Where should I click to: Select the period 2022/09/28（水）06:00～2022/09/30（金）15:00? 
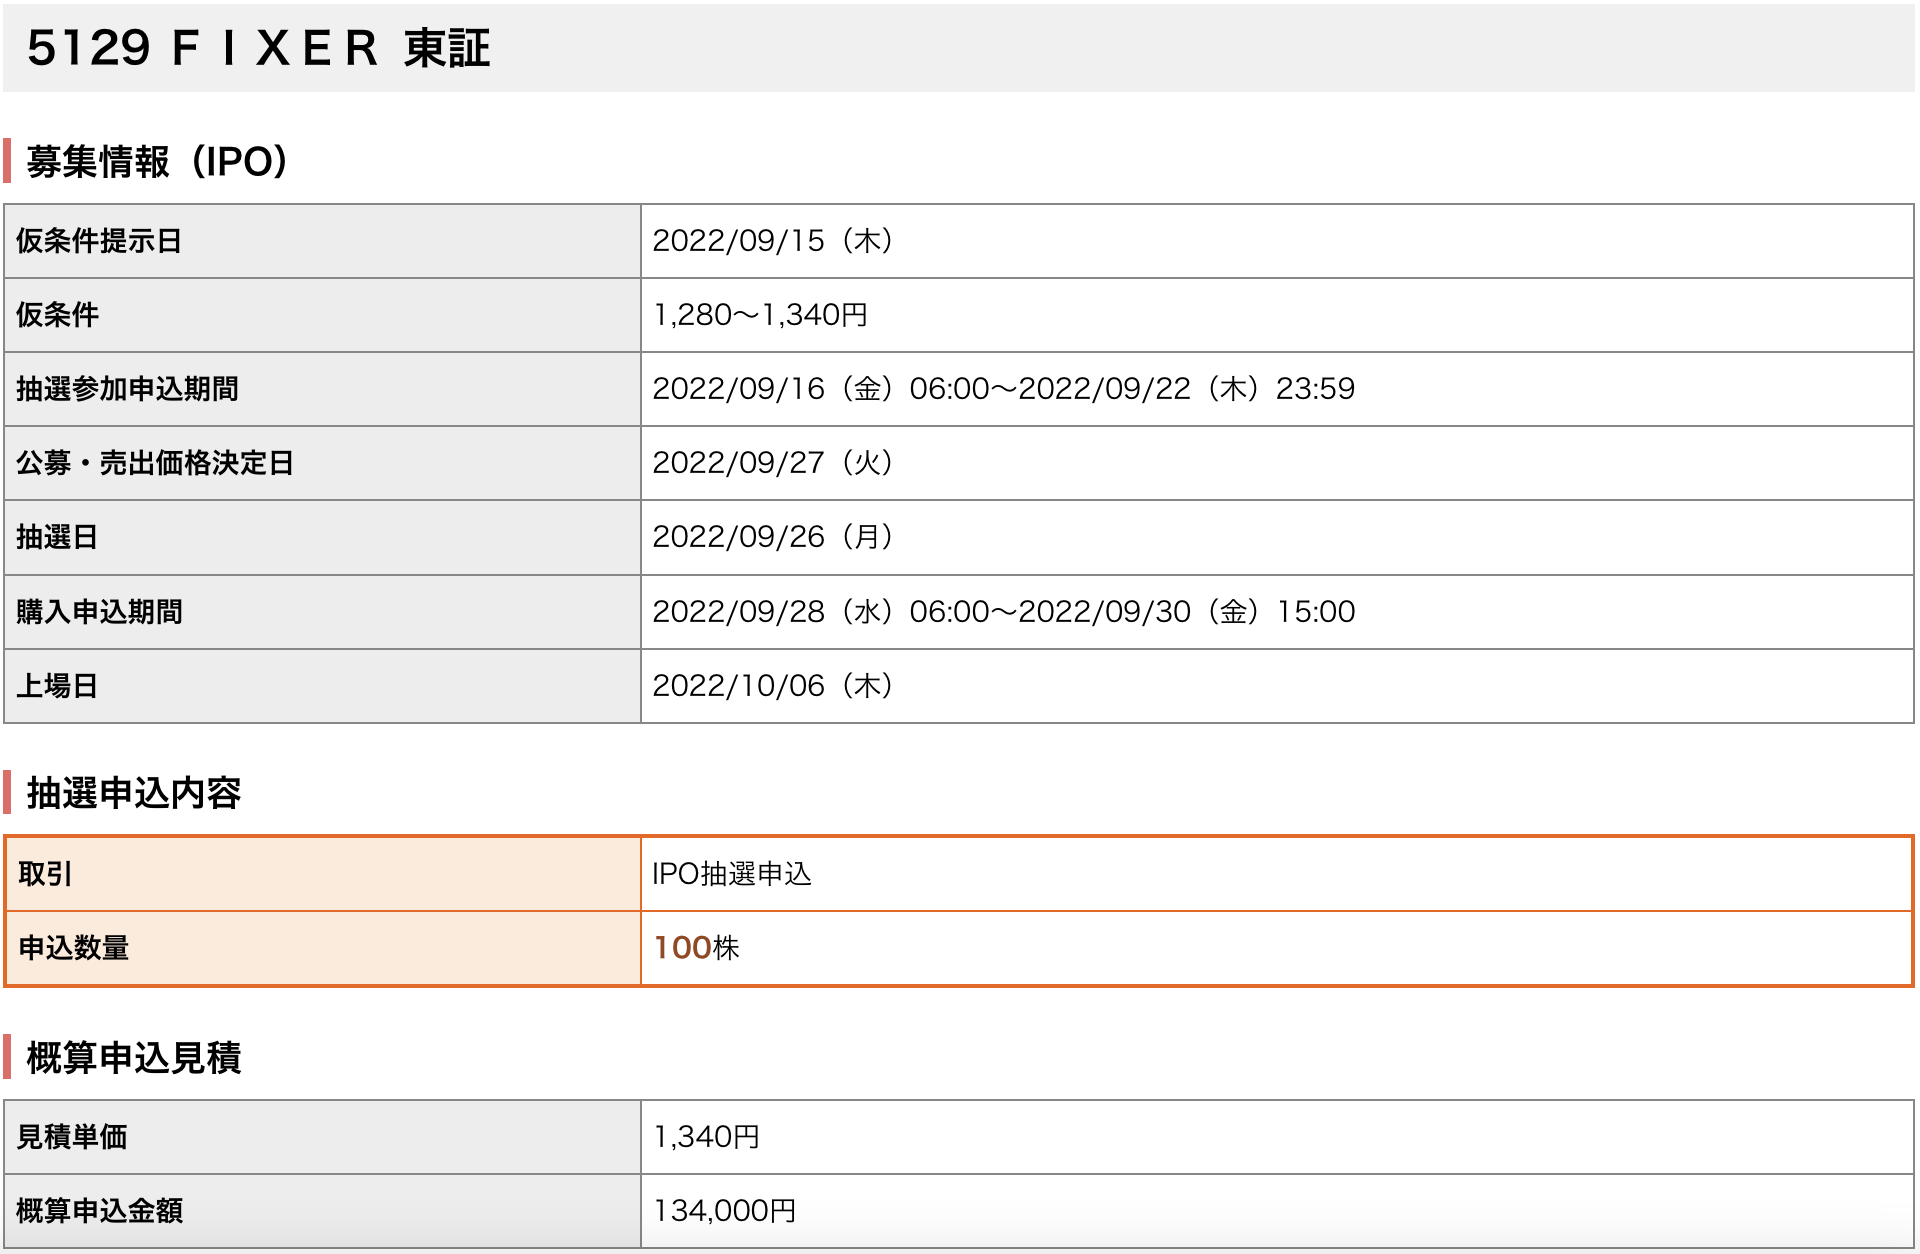coord(1003,612)
